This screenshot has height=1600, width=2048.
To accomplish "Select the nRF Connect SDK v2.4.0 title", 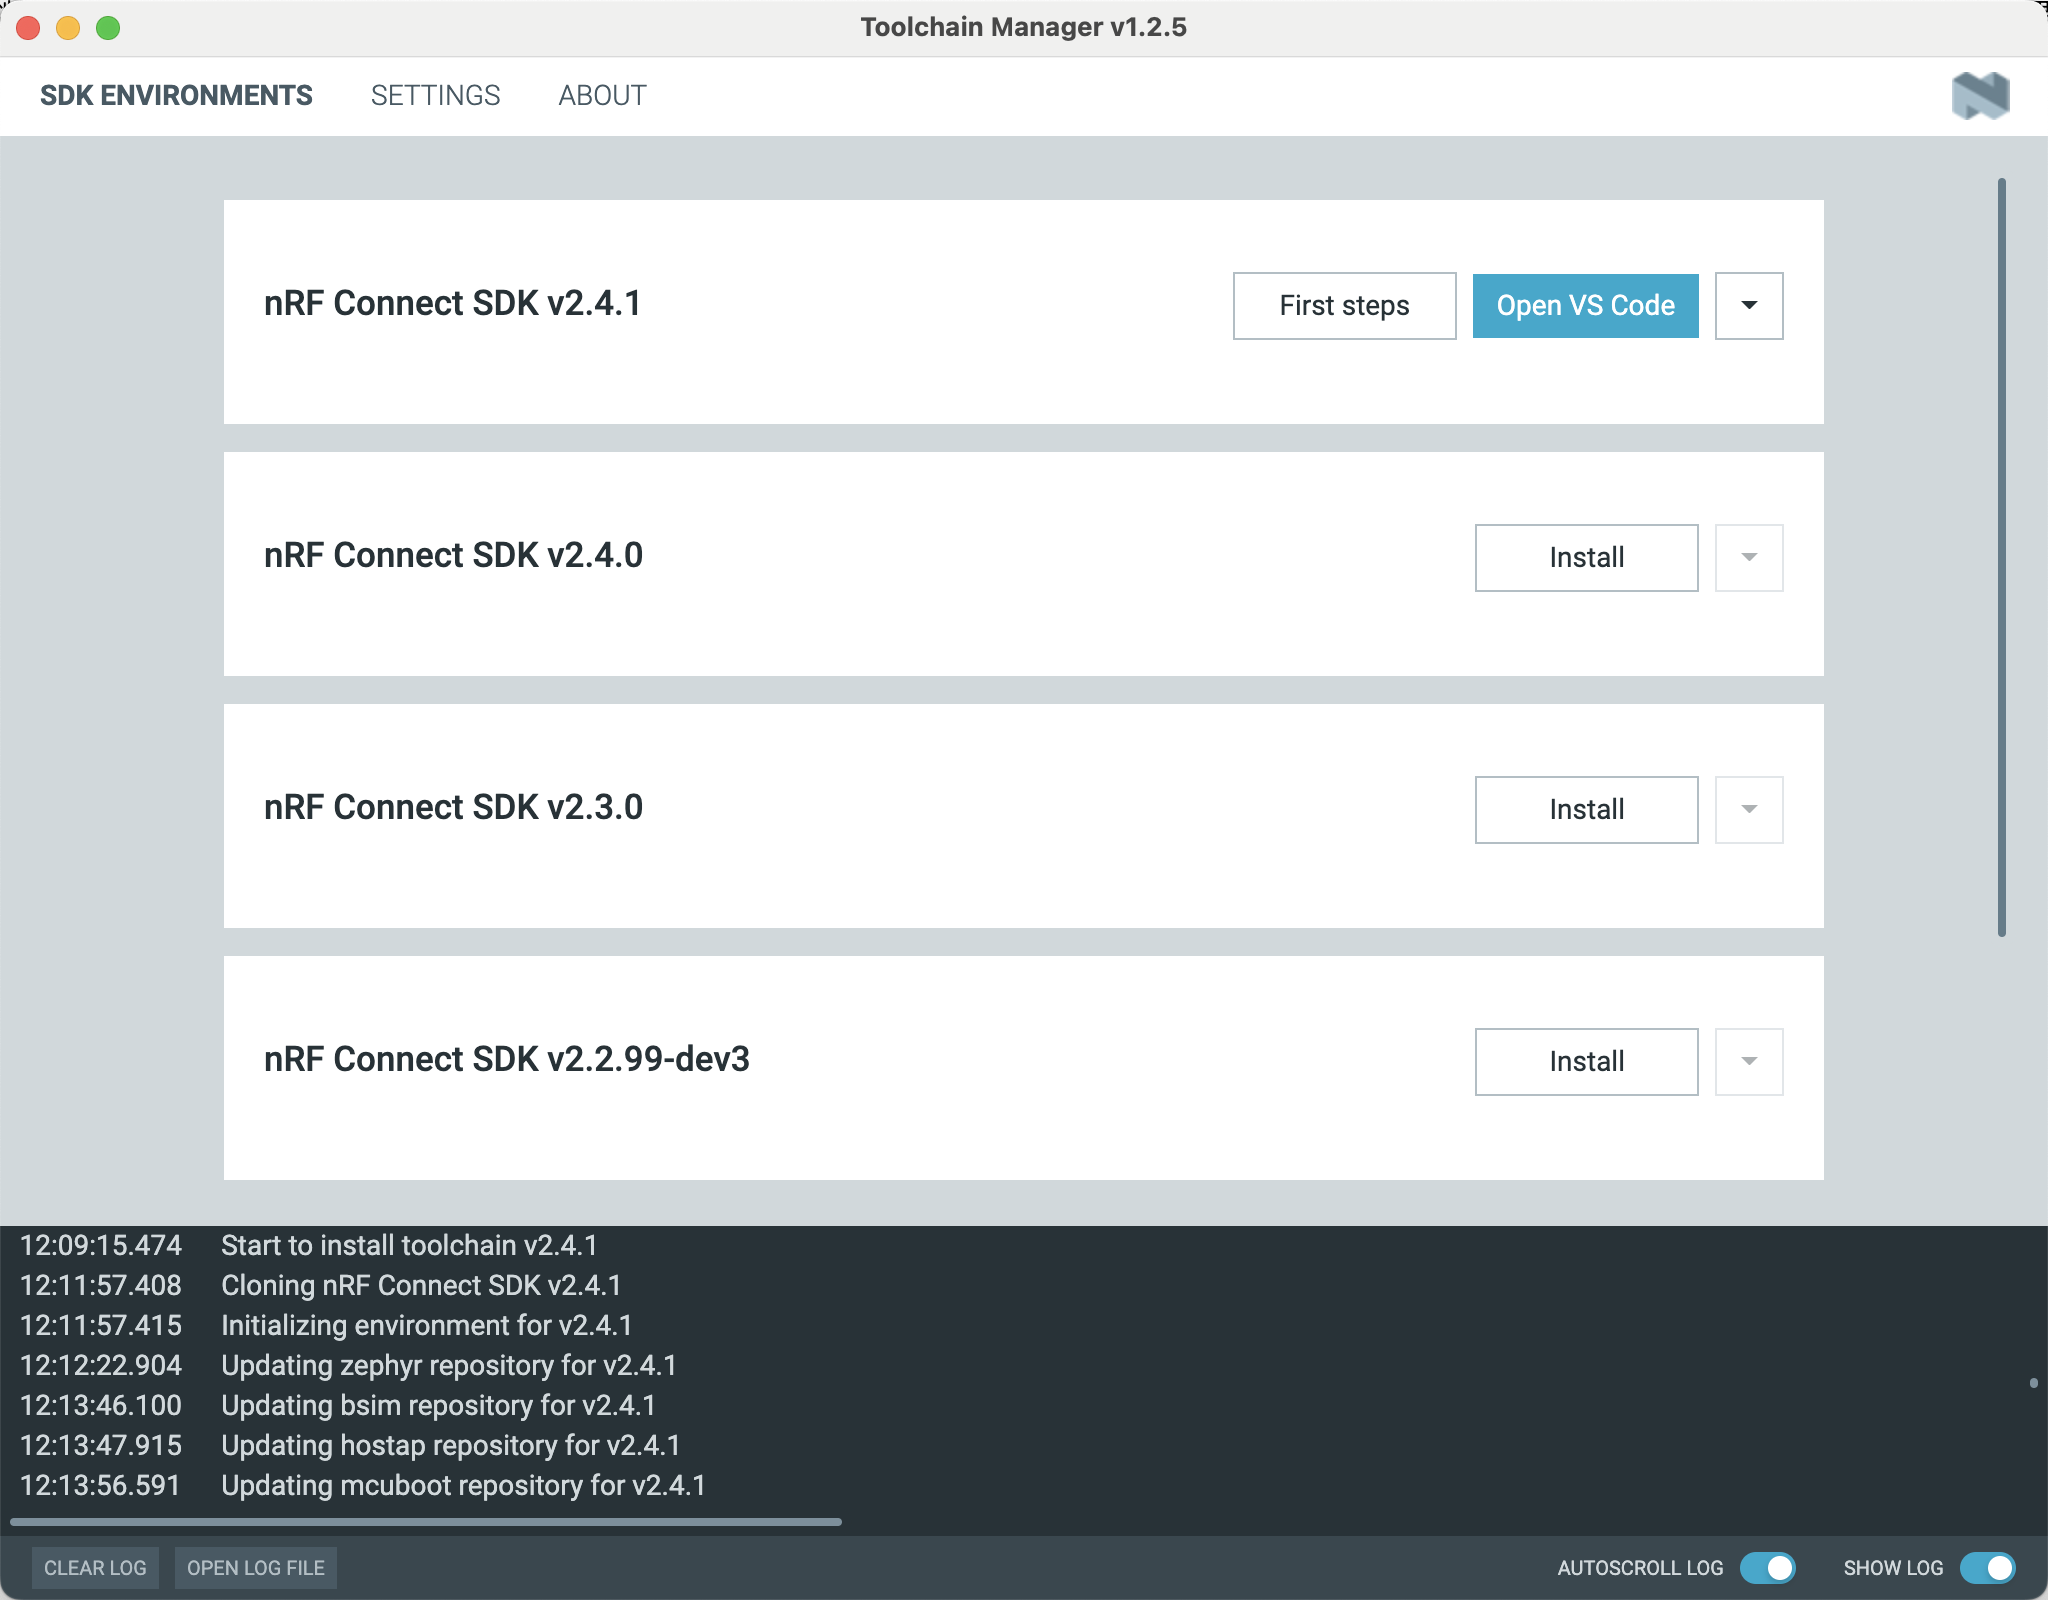I will click(453, 555).
